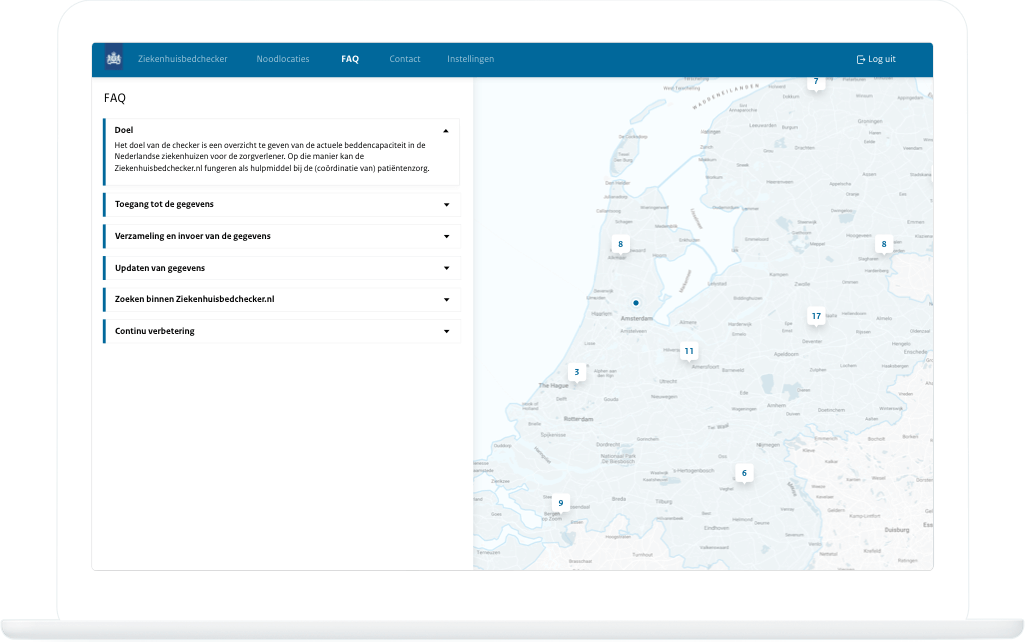Expand Verzameling en invoer van de gegevens
The height and width of the screenshot is (642, 1025).
(282, 237)
